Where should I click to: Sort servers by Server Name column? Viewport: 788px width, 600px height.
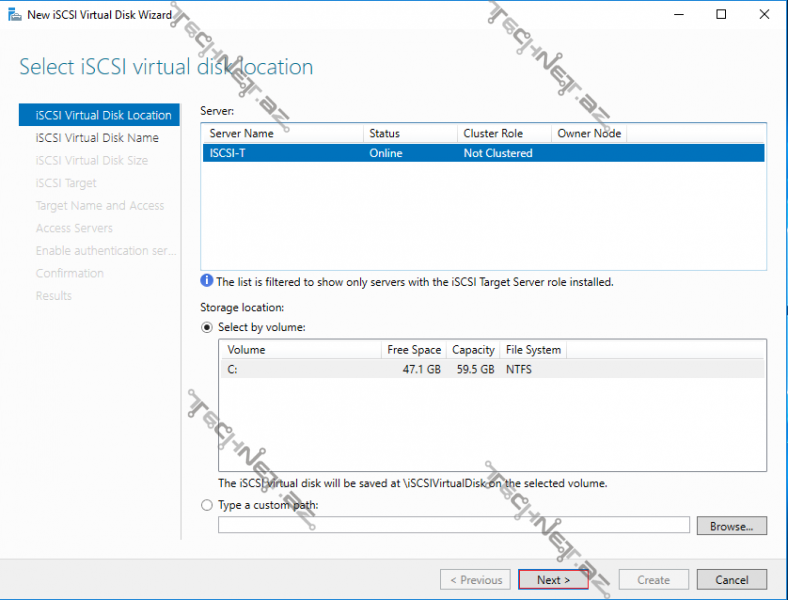[281, 133]
